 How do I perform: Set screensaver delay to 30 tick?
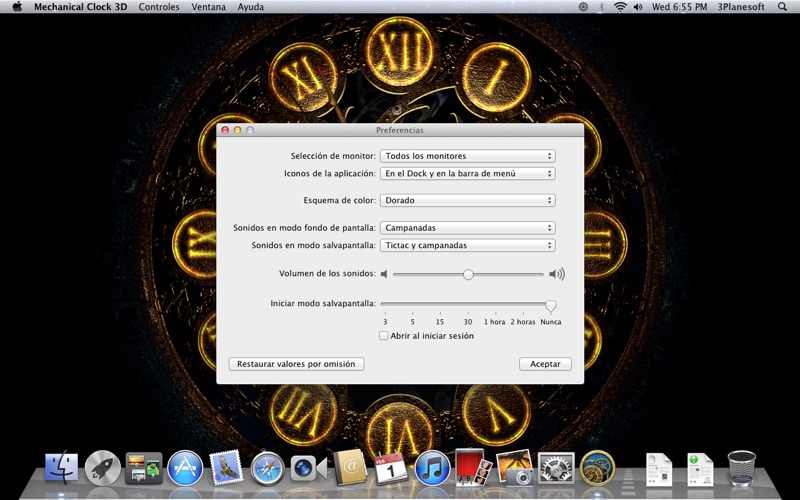click(468, 322)
